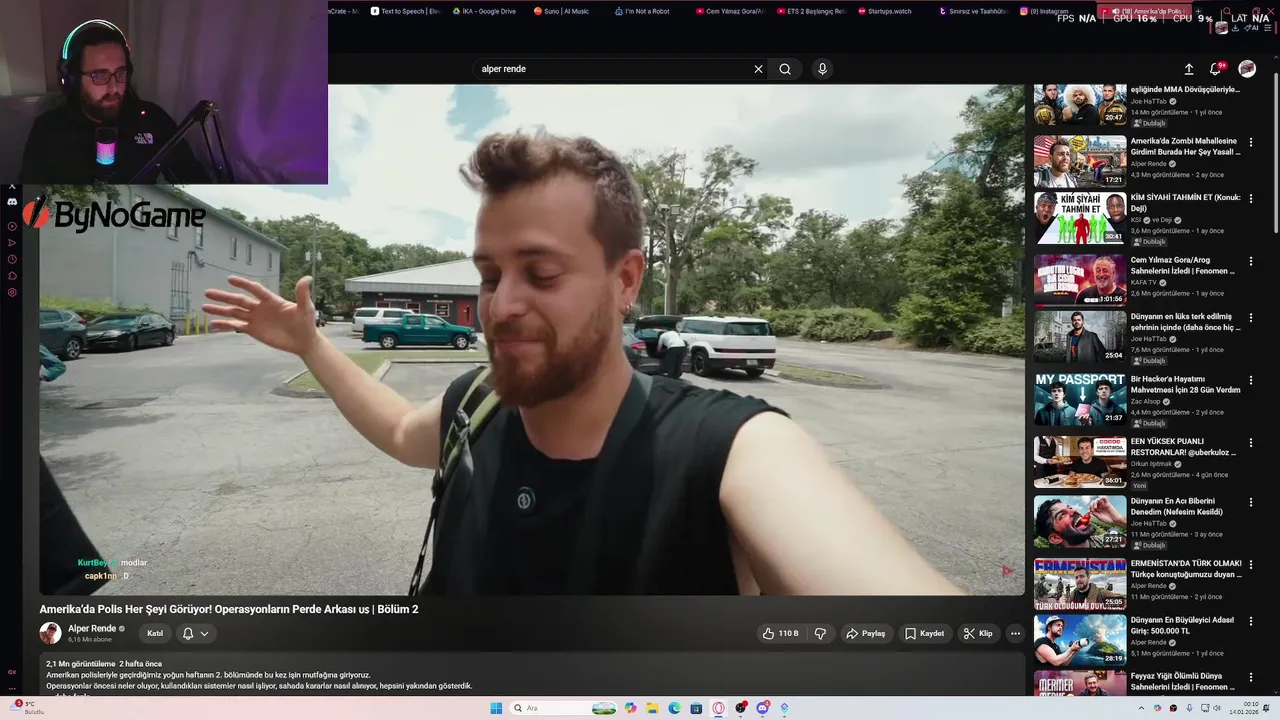Open Cem Yılmaz Gora/Arog Sahnelerini İzledi title
This screenshot has width=1280, height=720.
[1184, 265]
